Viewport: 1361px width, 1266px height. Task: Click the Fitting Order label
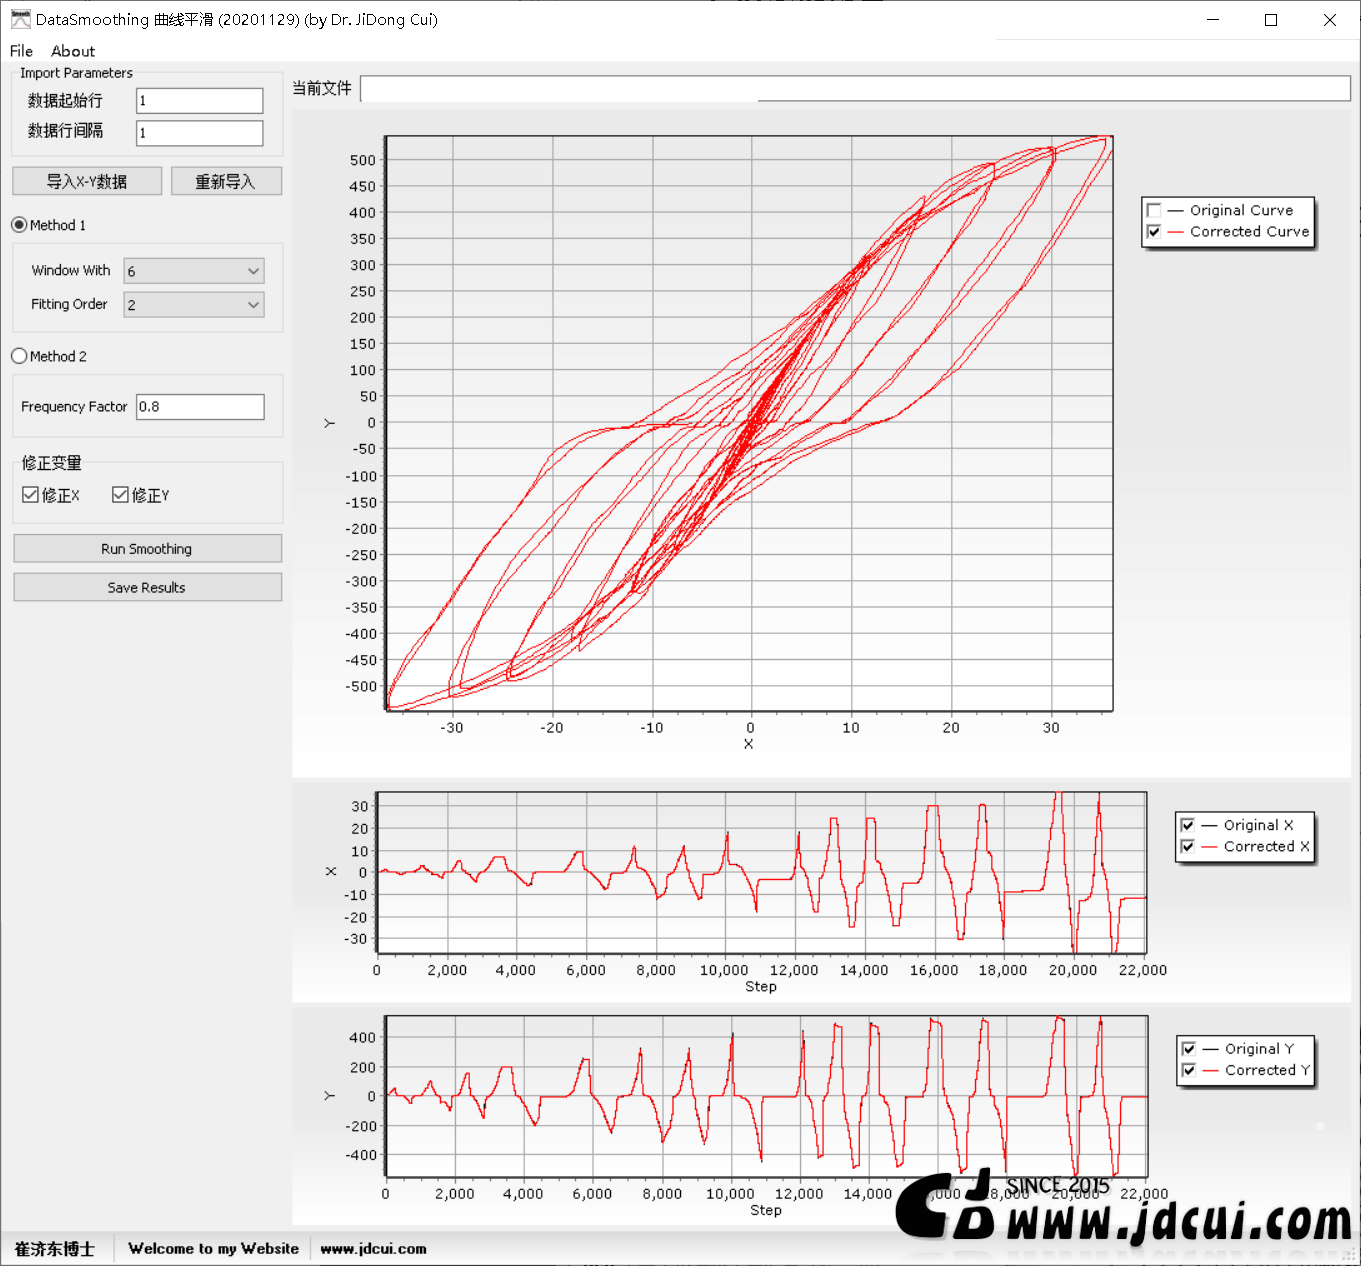point(69,304)
